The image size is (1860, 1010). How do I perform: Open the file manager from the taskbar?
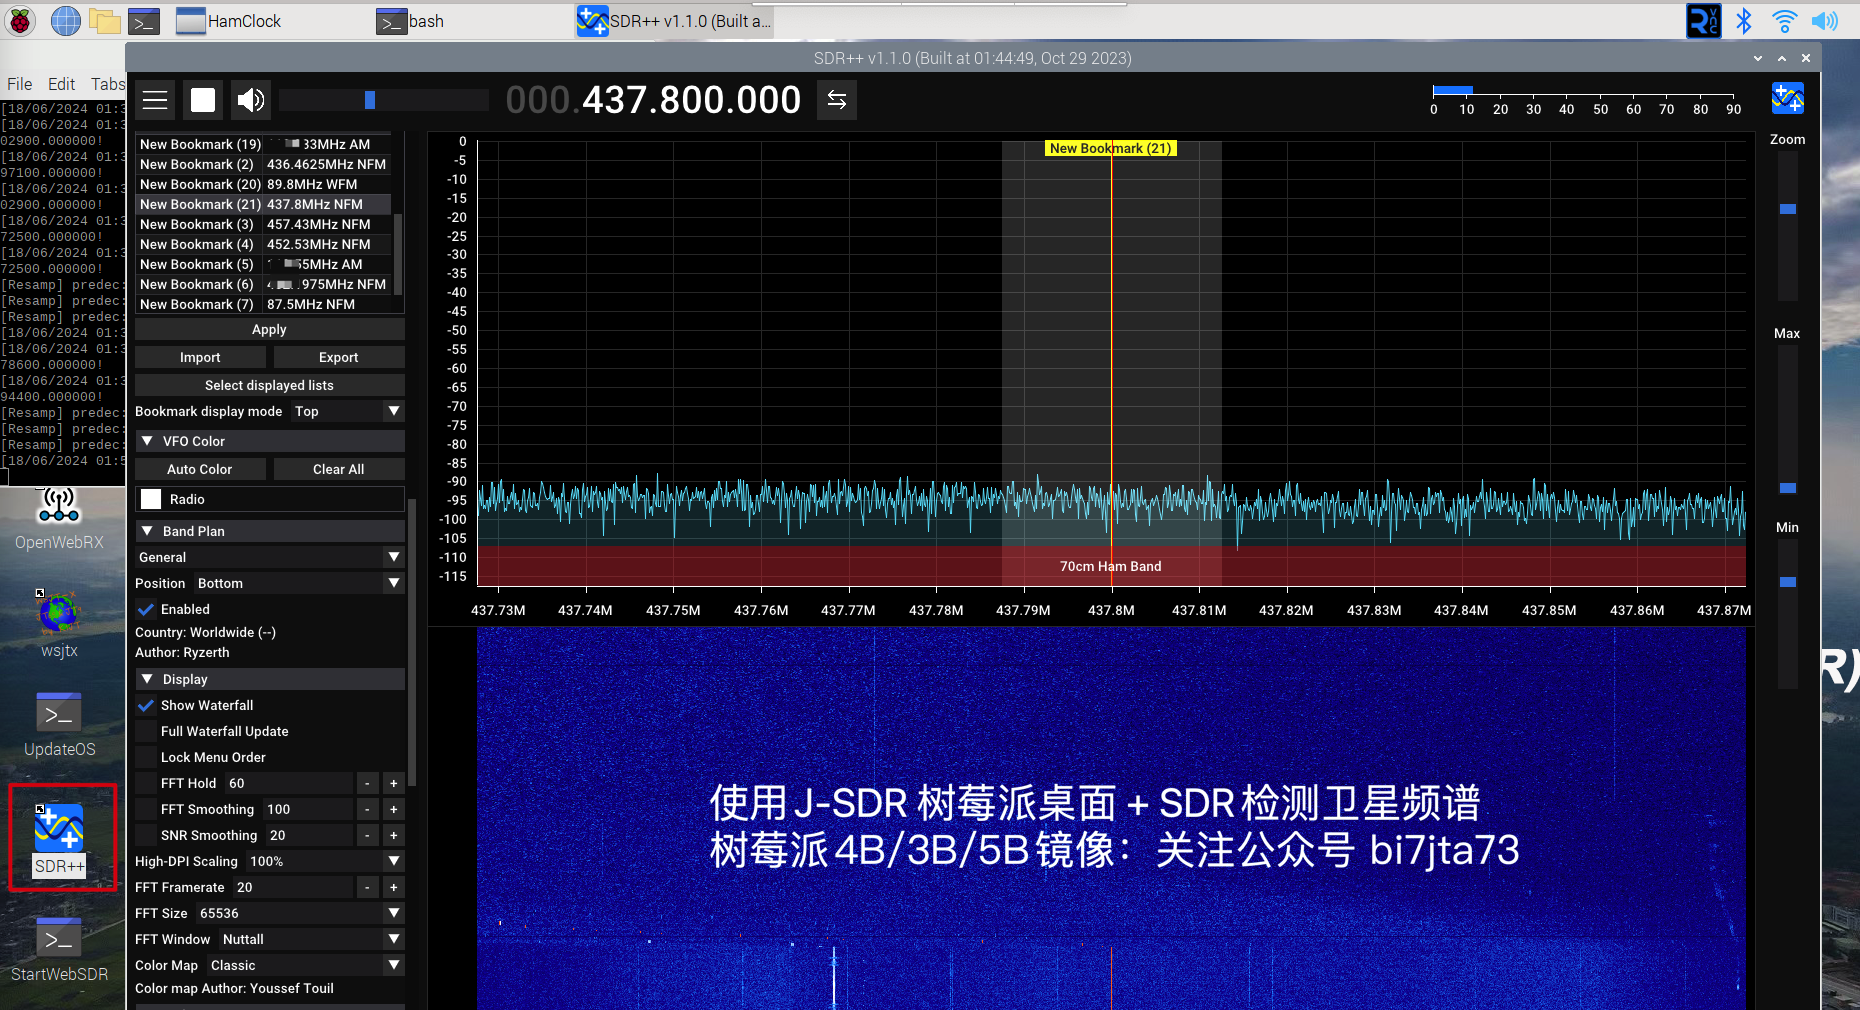tap(105, 20)
